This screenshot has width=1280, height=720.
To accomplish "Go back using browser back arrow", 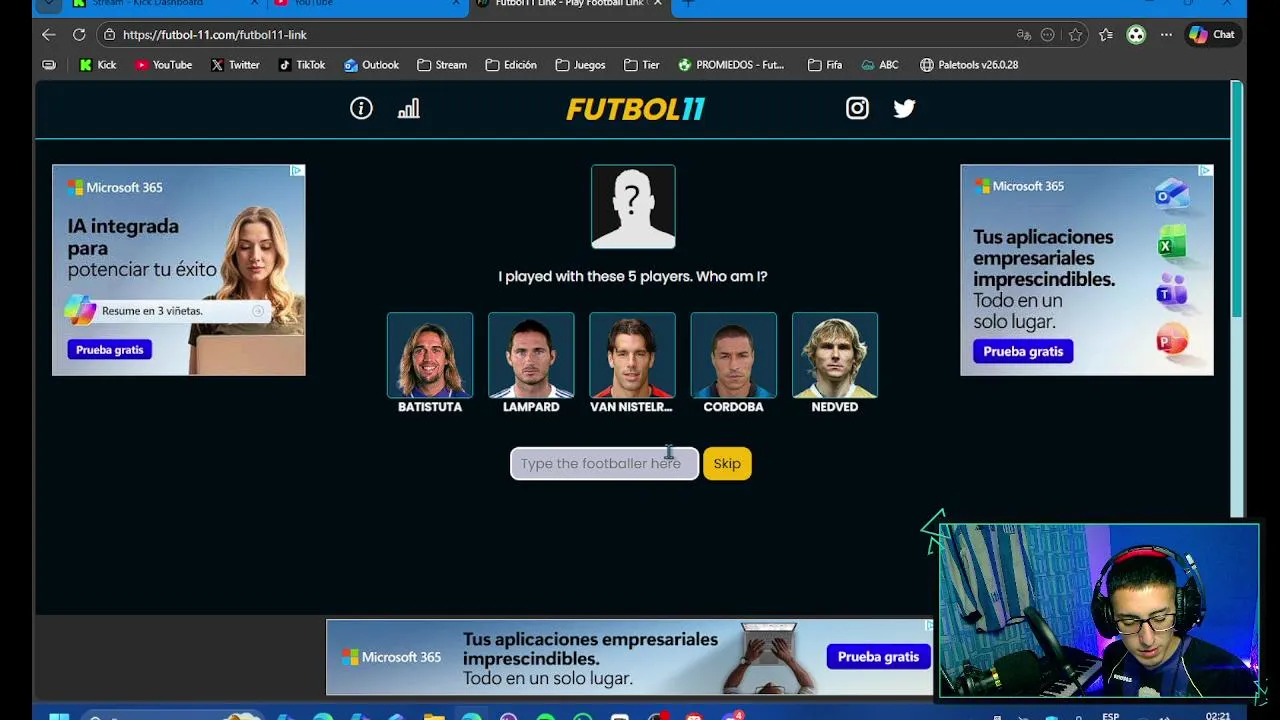I will [48, 34].
